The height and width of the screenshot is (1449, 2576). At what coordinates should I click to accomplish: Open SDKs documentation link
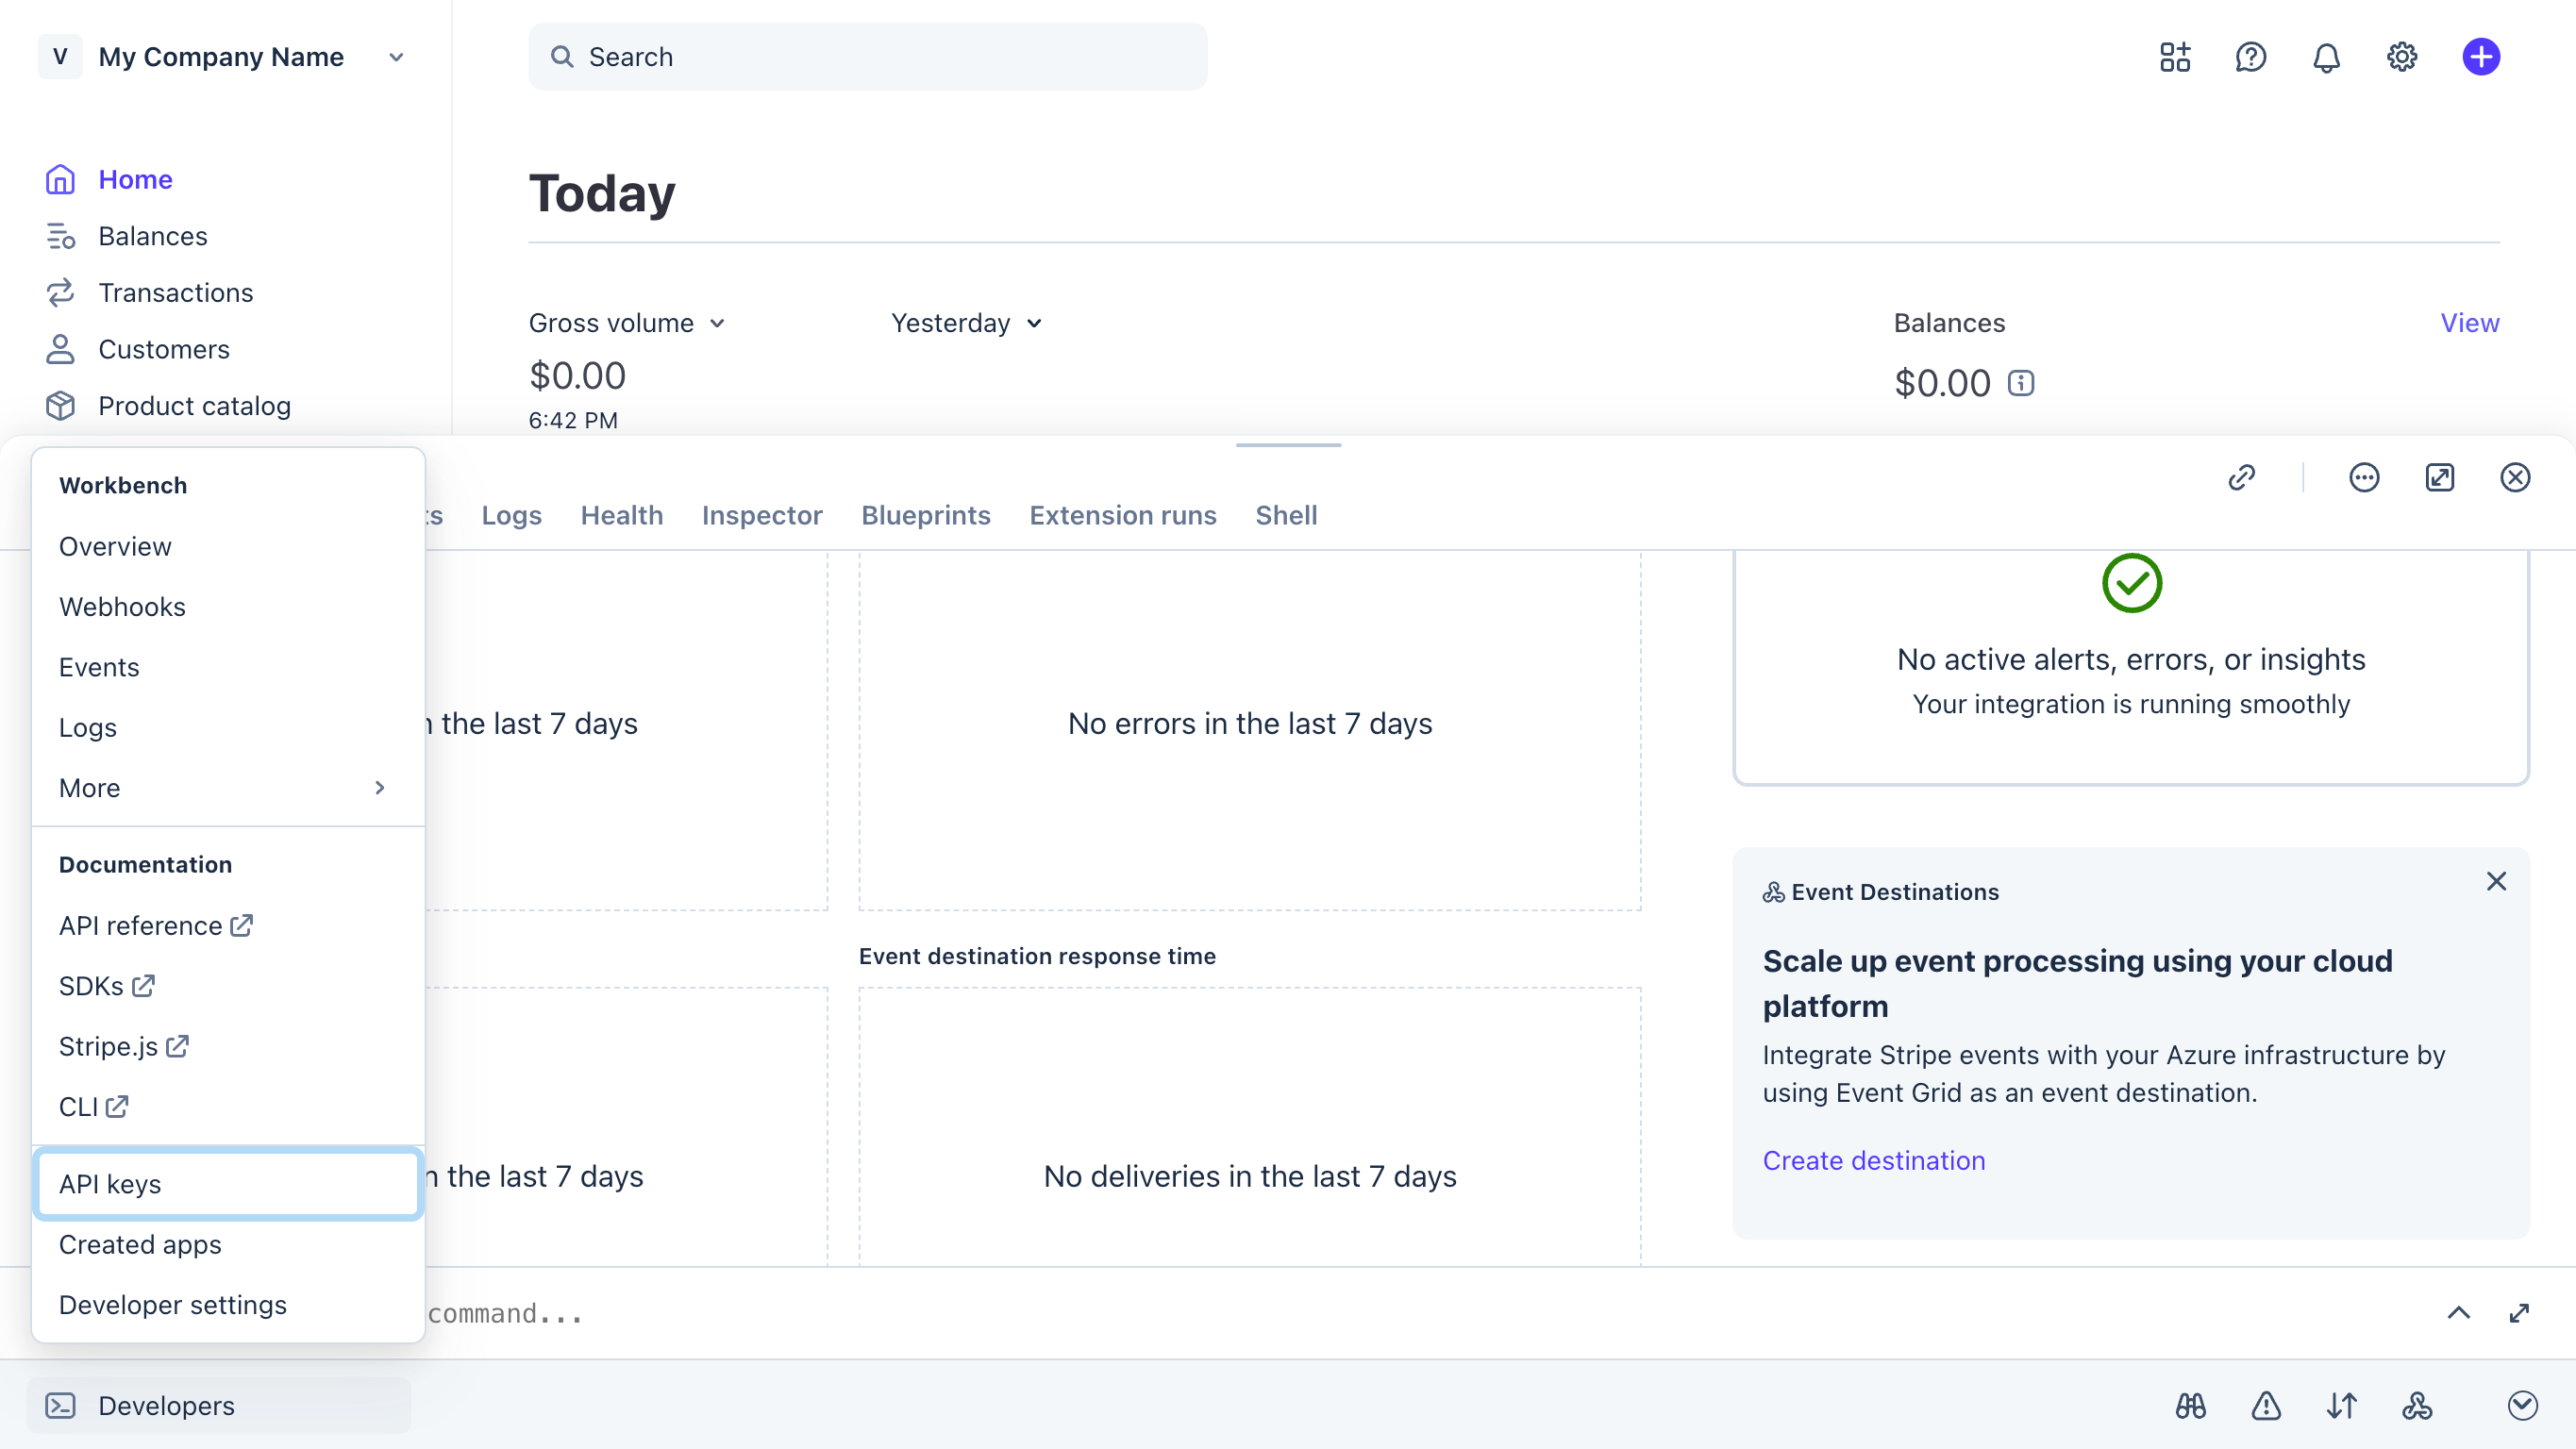(107, 986)
